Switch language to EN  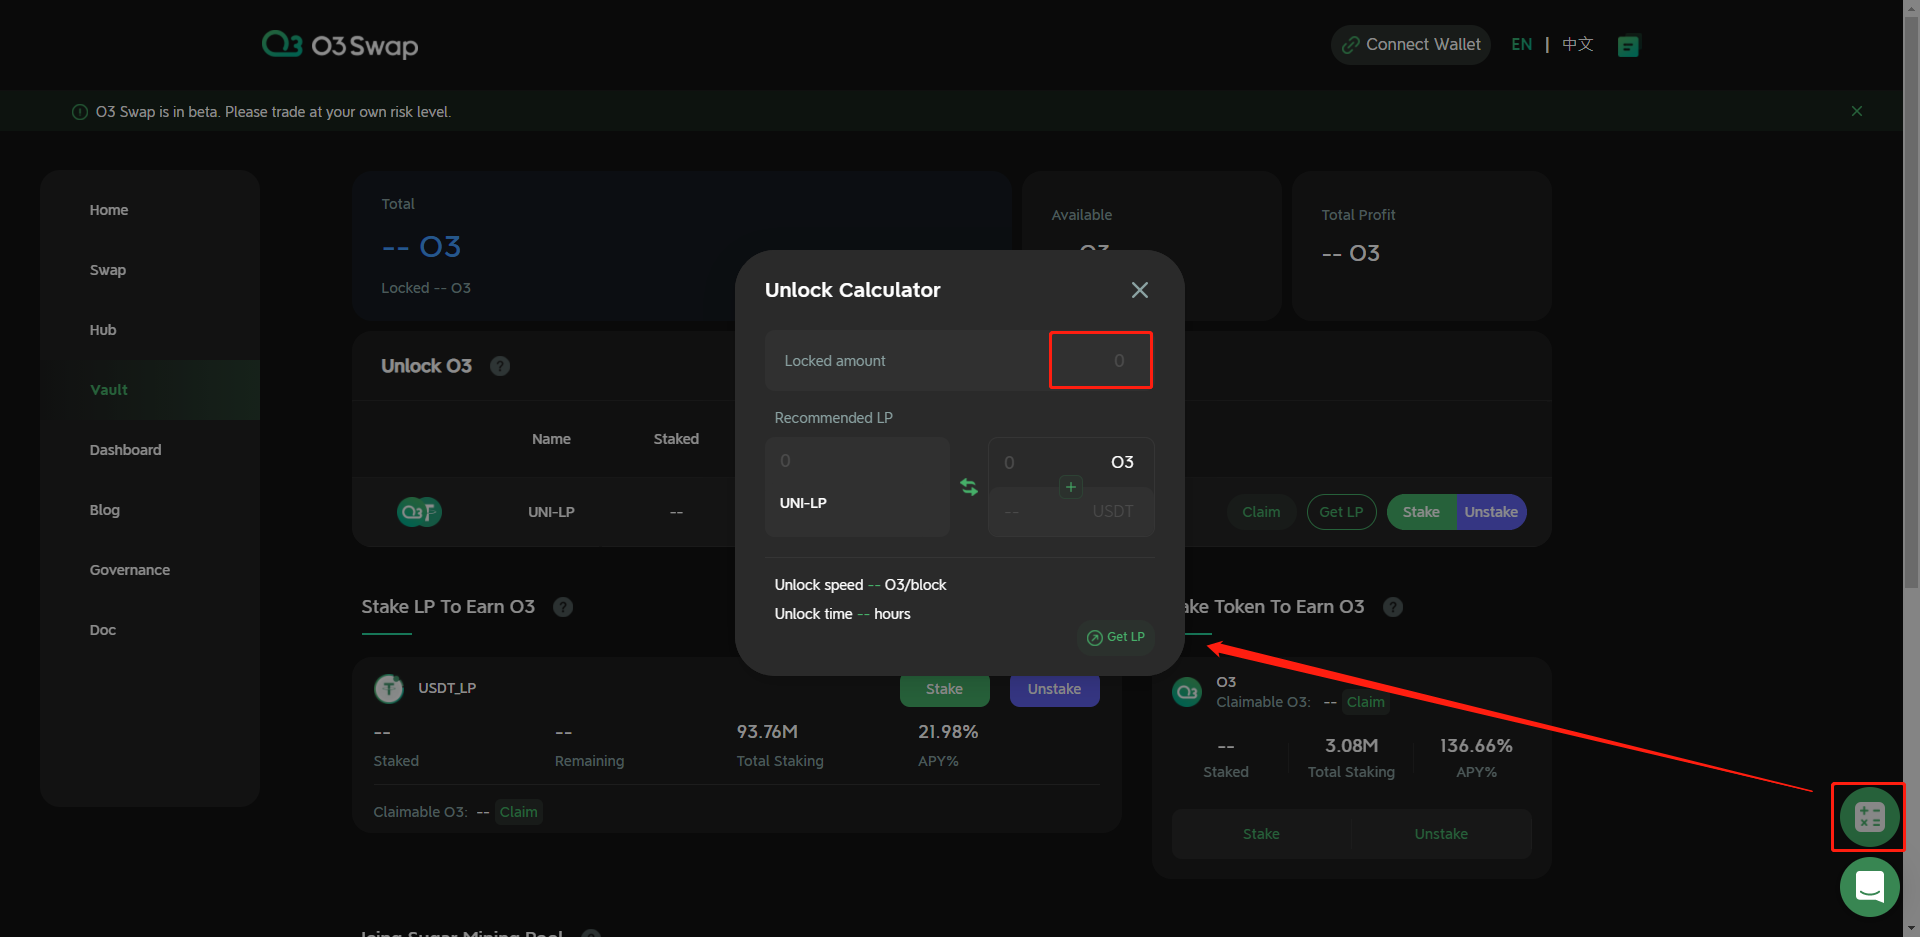point(1521,45)
